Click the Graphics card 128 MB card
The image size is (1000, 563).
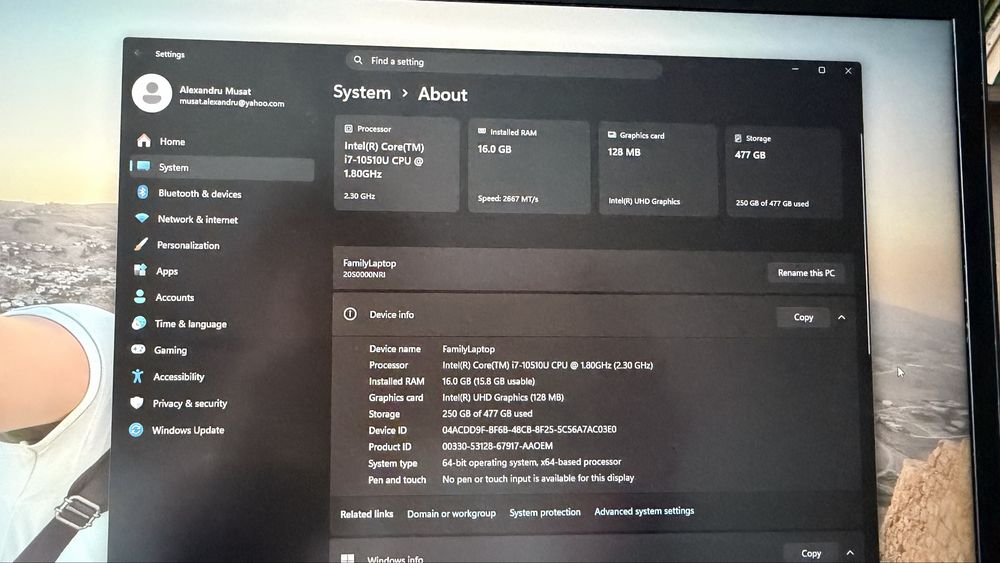(x=658, y=169)
